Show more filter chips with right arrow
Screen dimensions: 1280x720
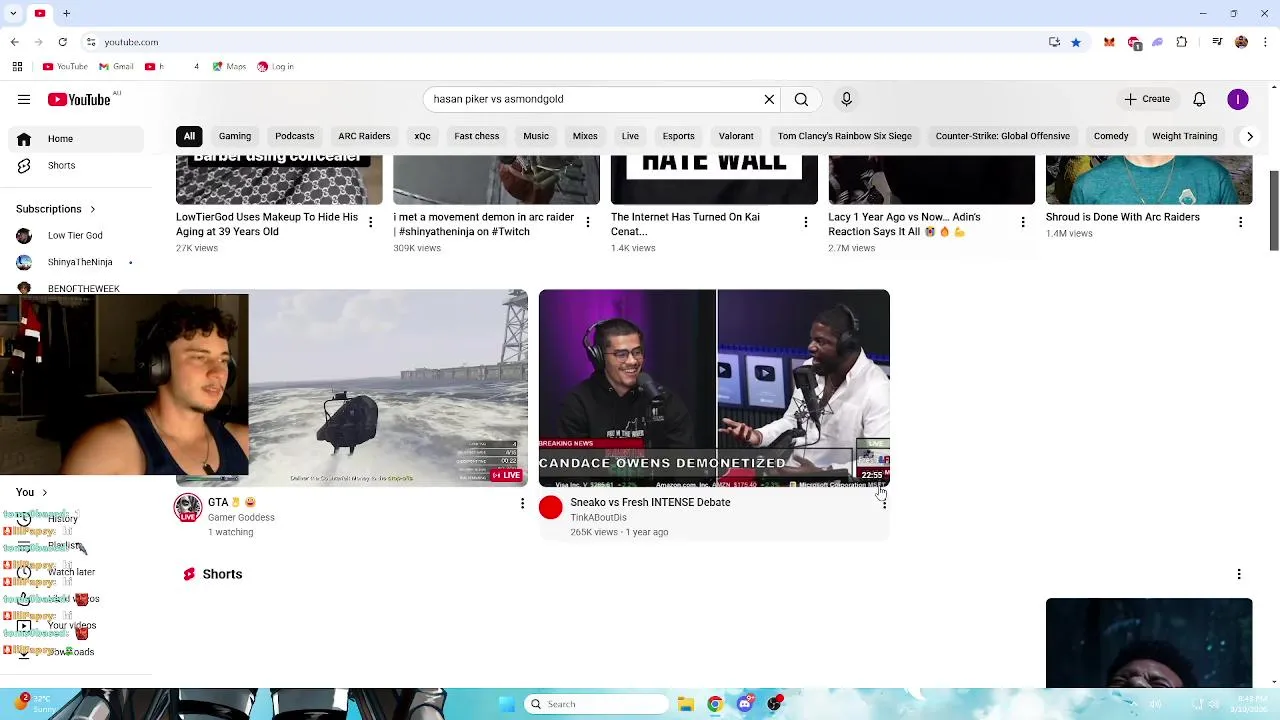[1250, 136]
